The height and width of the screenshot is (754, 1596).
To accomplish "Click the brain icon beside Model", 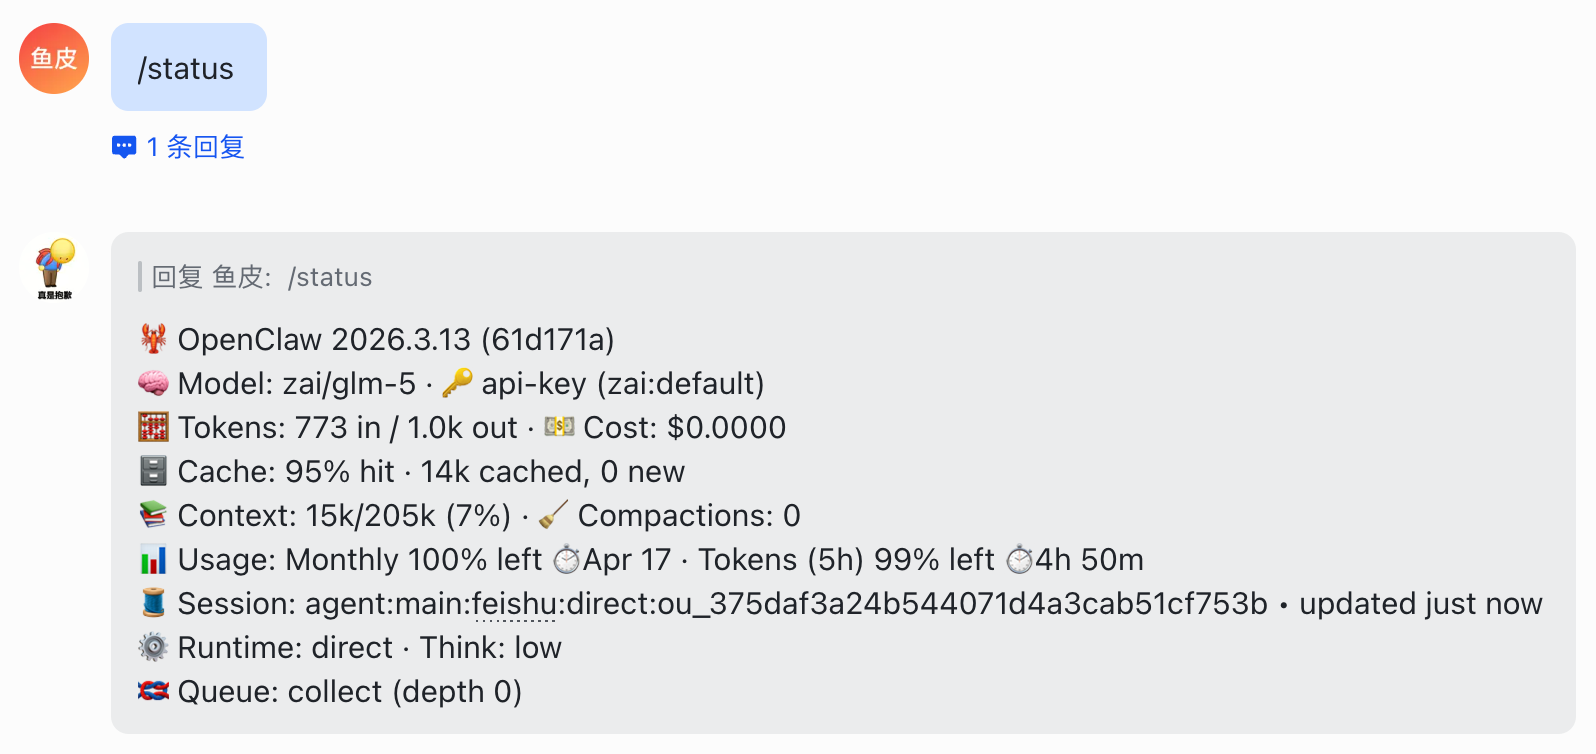I will (153, 383).
